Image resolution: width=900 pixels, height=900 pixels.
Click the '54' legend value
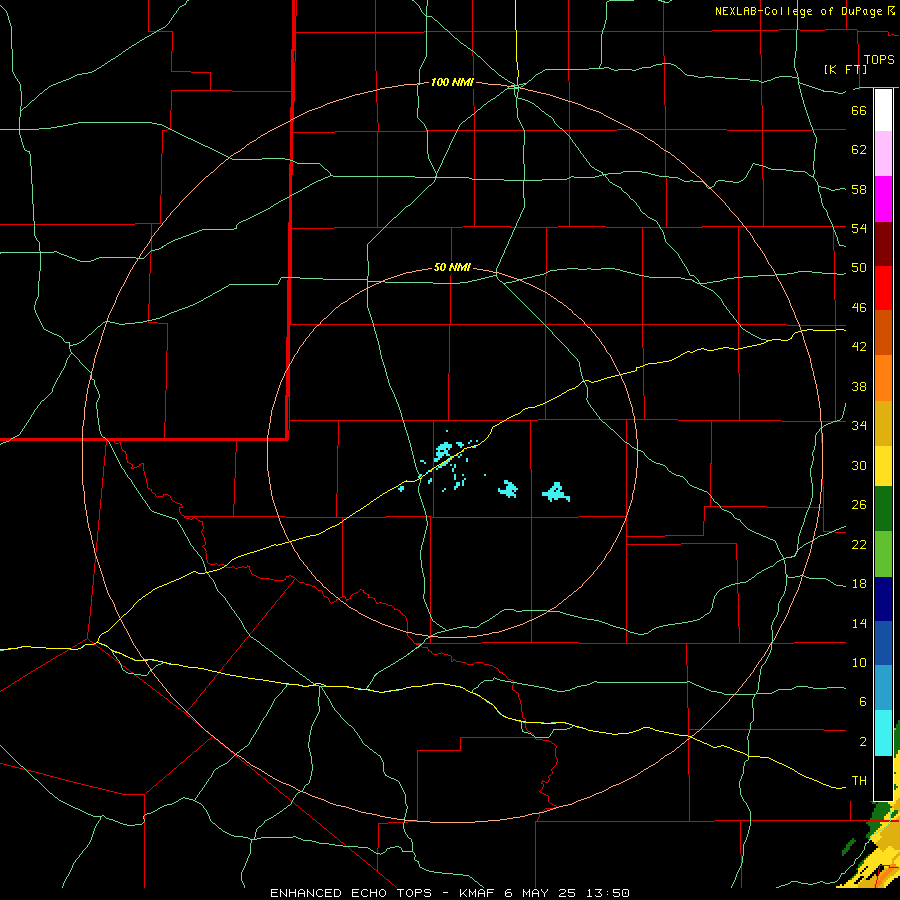[x=859, y=228]
